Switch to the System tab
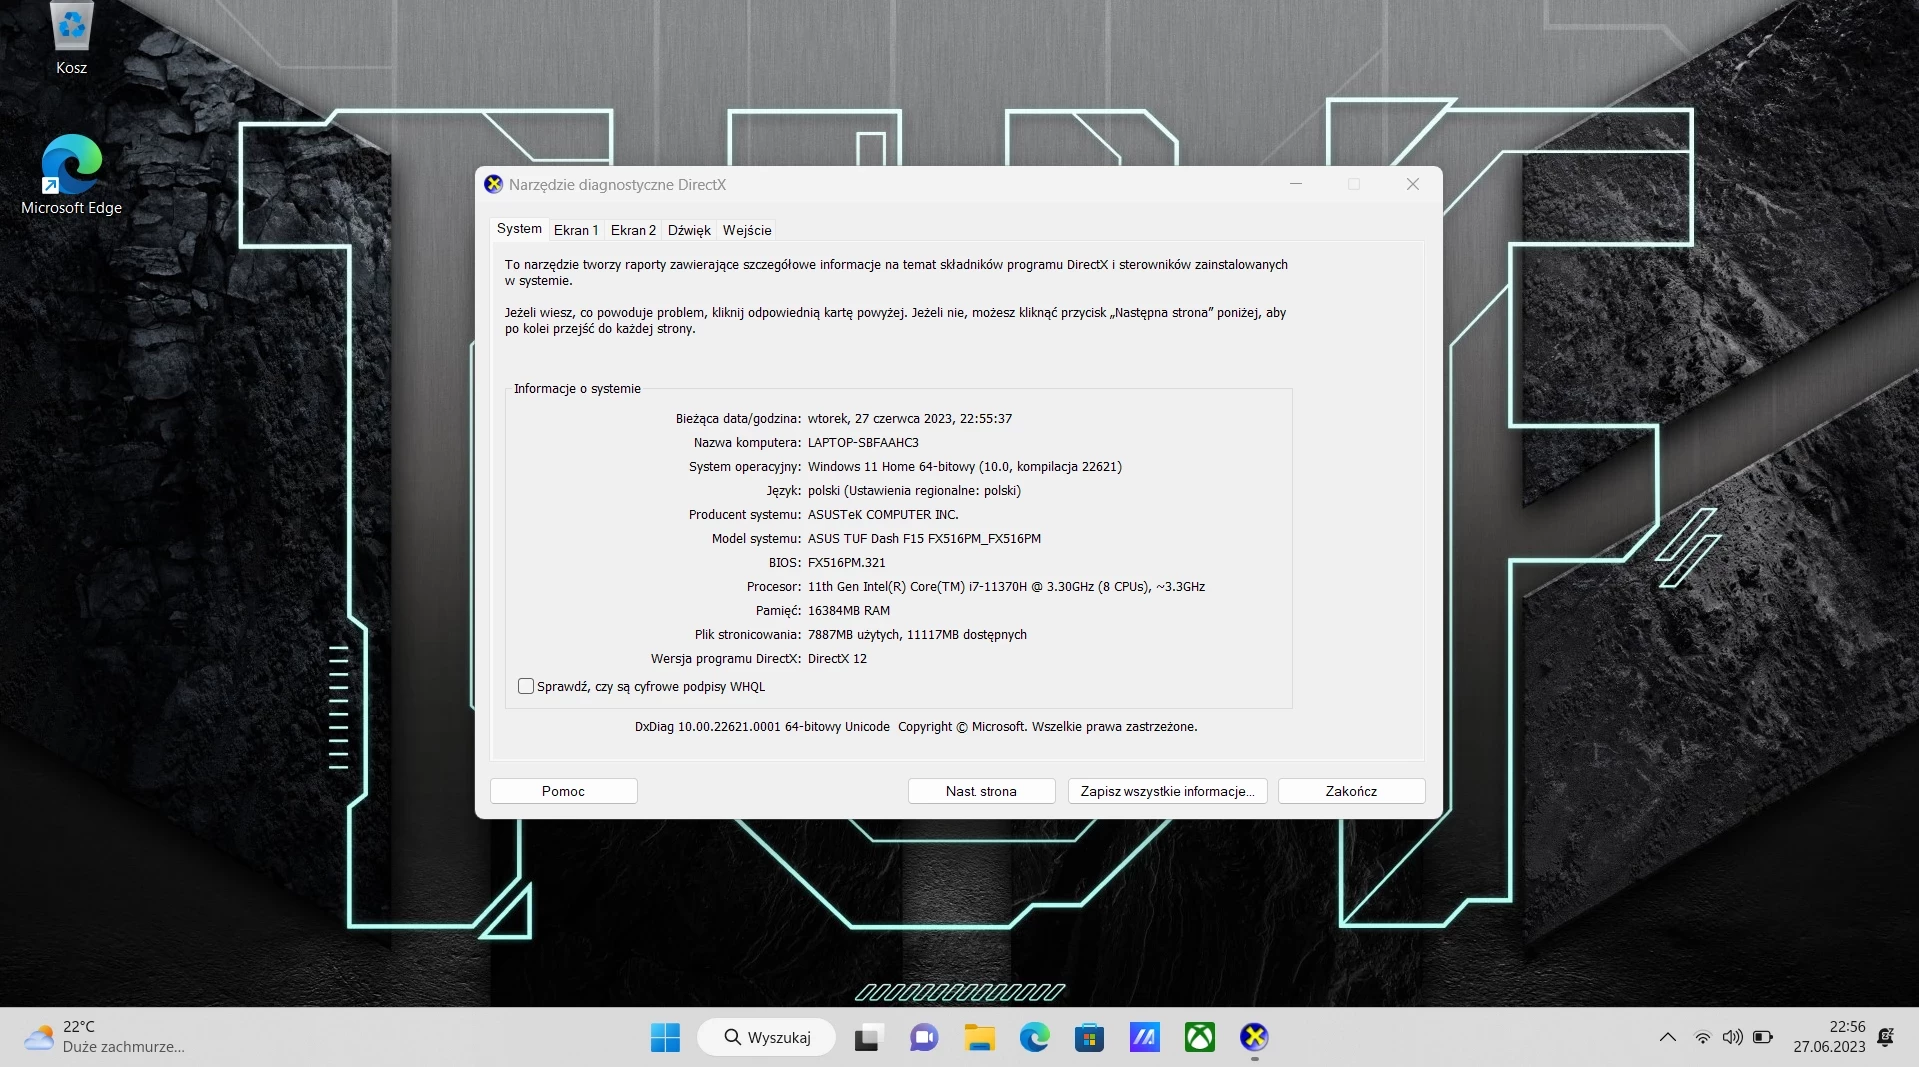1919x1067 pixels. 519,229
